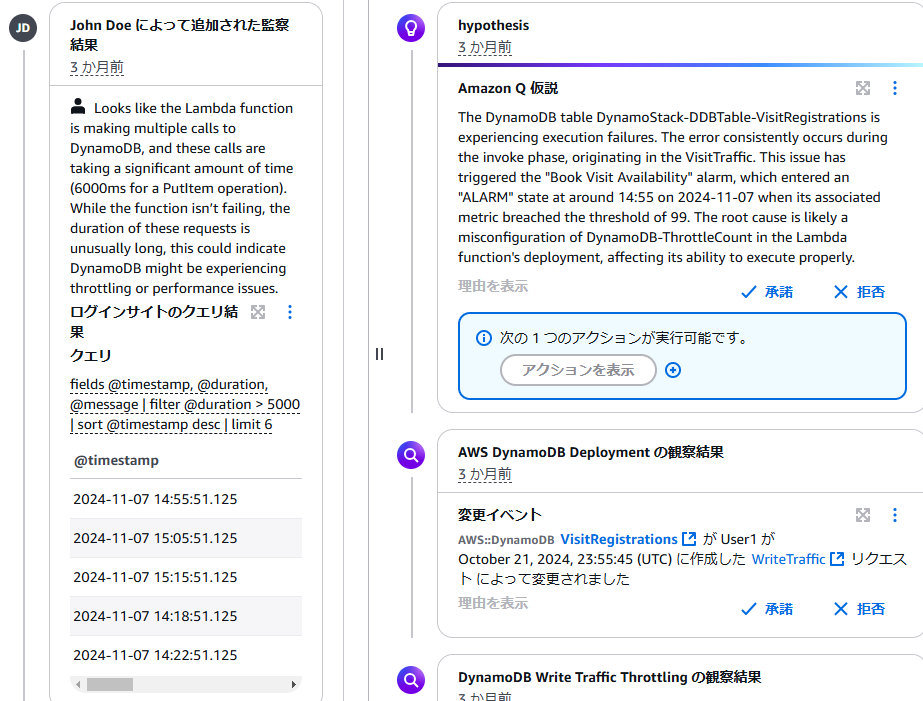Click the info icon in the action notice
The height and width of the screenshot is (701, 923).
click(484, 338)
